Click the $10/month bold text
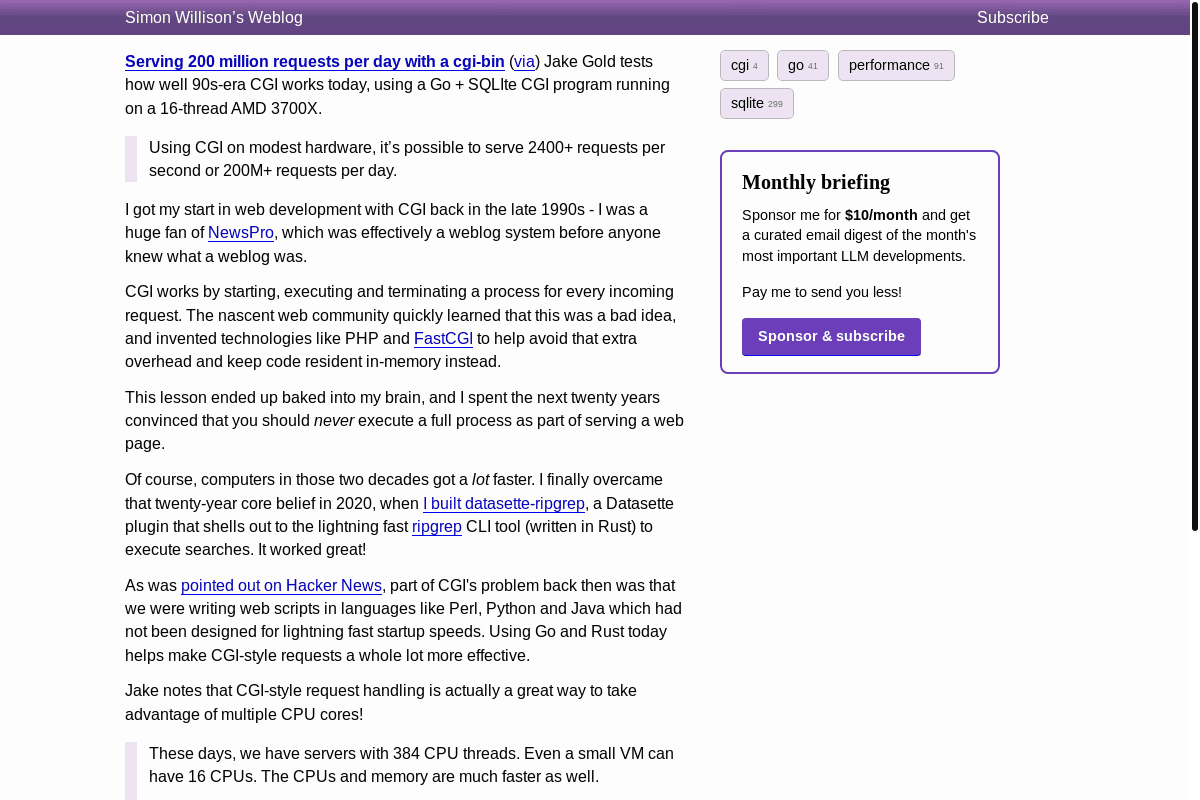1200x800 pixels. [x=880, y=214]
